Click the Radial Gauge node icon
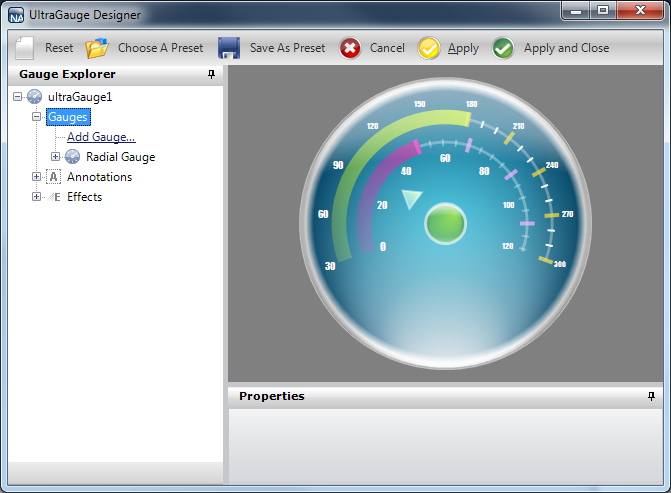The image size is (671, 493). coord(72,157)
